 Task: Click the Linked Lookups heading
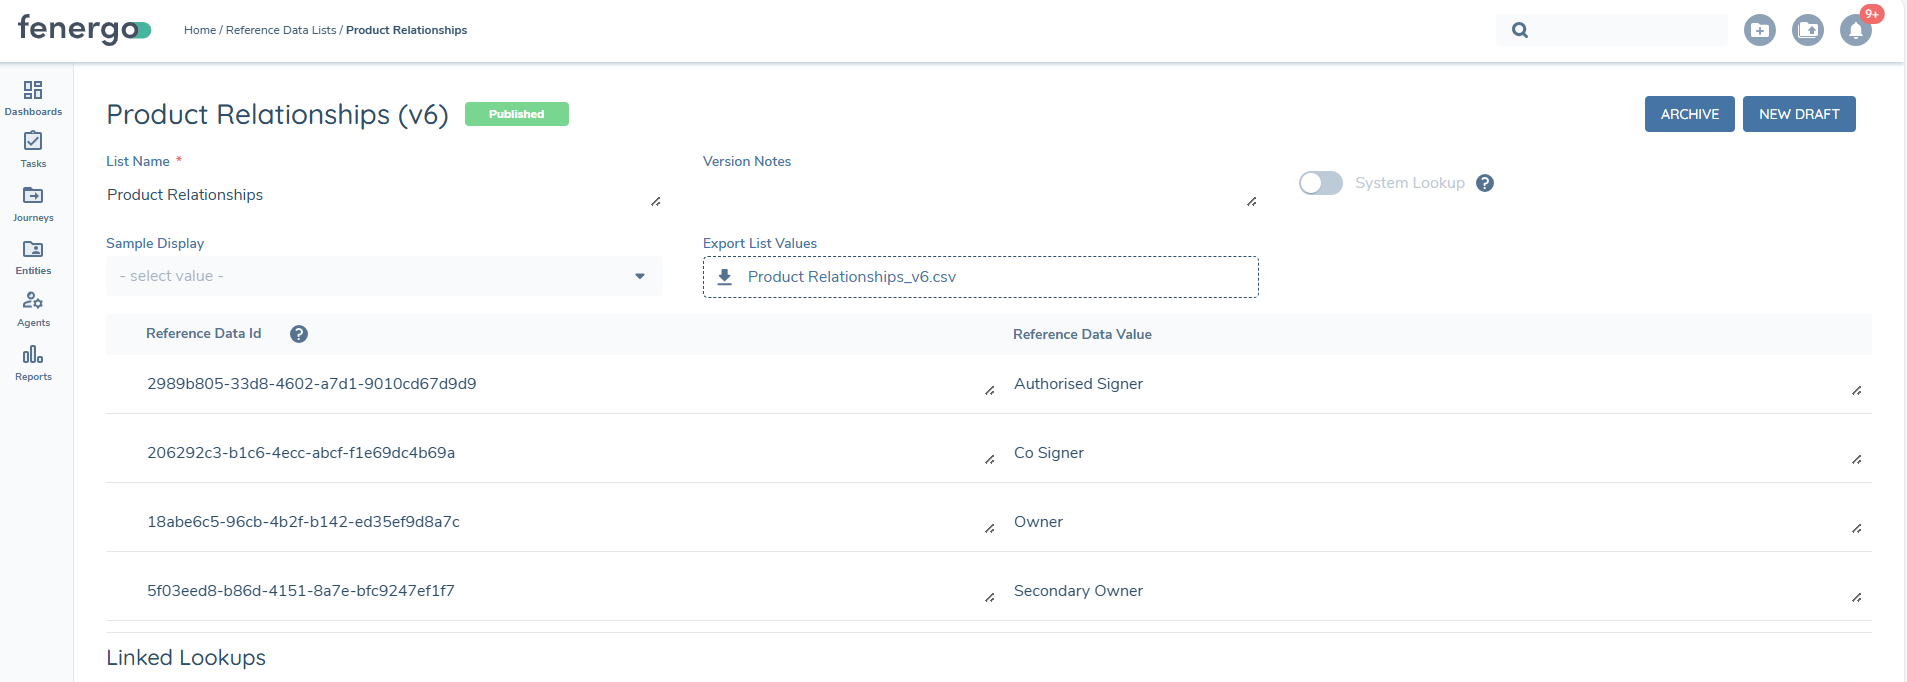coord(186,658)
